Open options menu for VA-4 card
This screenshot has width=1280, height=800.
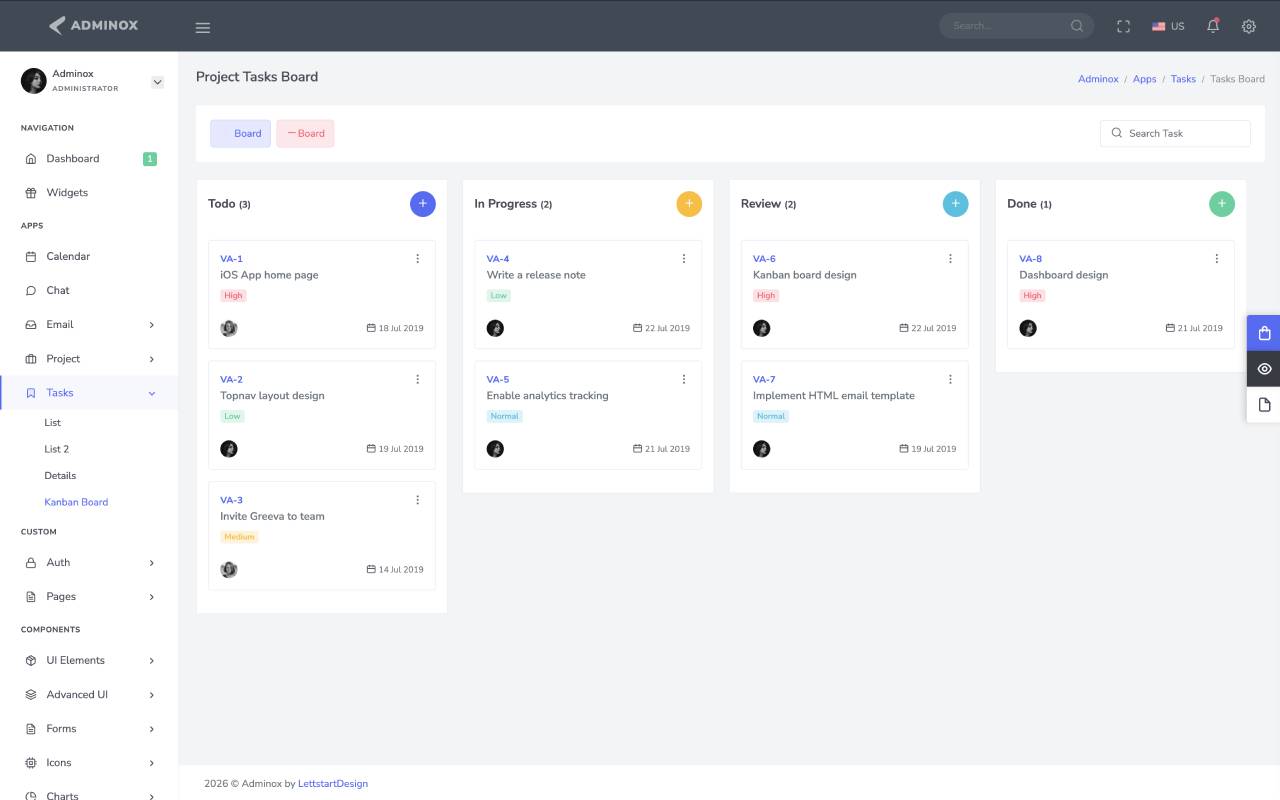pyautogui.click(x=684, y=259)
